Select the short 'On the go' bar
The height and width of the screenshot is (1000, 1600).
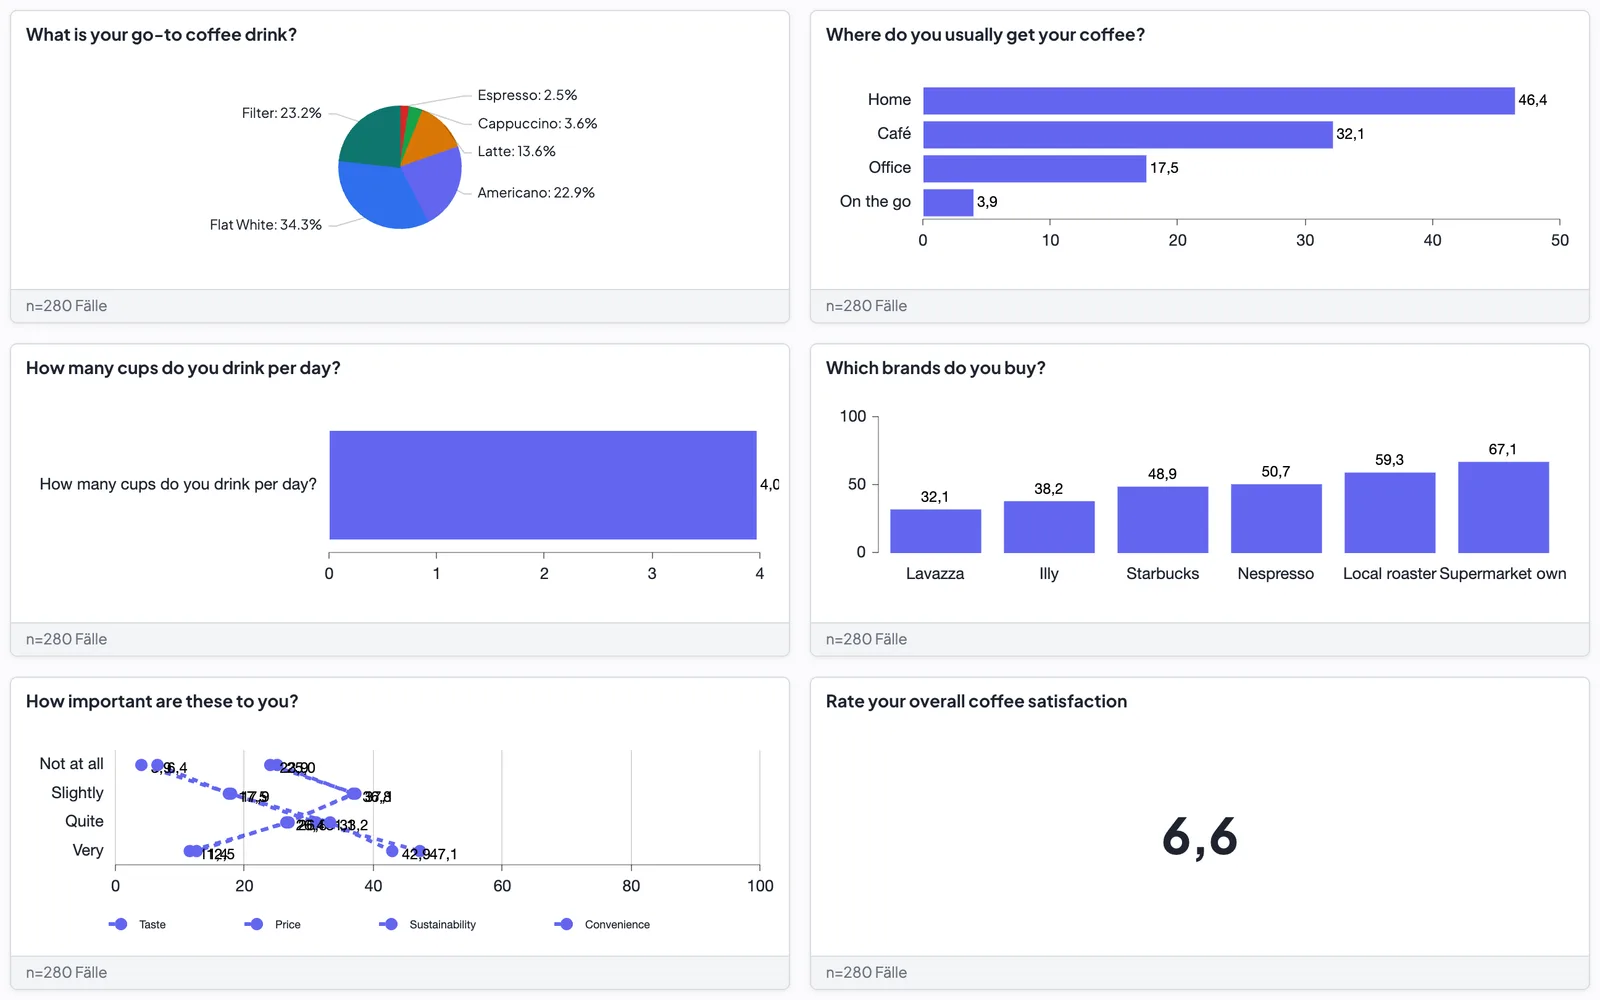948,202
